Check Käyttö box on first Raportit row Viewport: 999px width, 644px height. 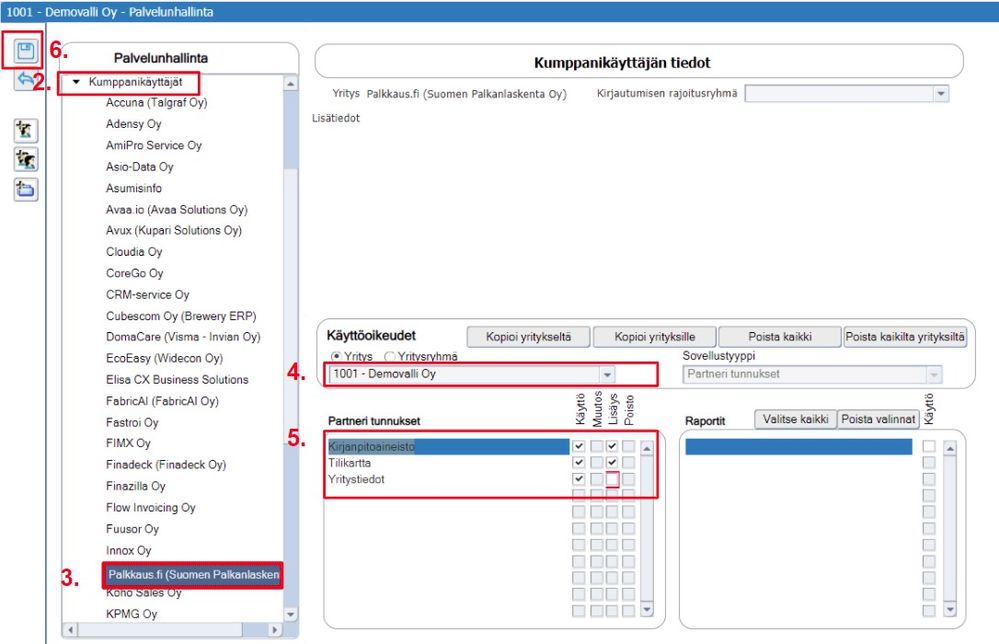[929, 446]
